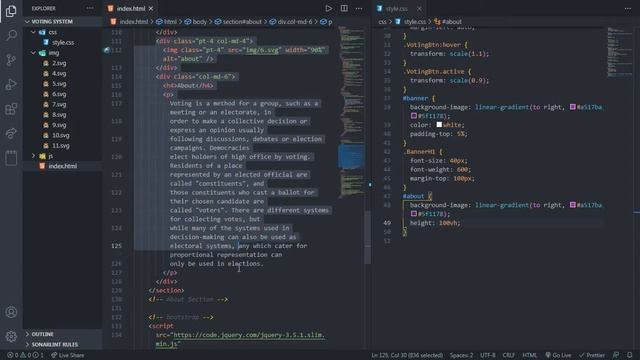Open the Run and Debug view

tap(11, 84)
